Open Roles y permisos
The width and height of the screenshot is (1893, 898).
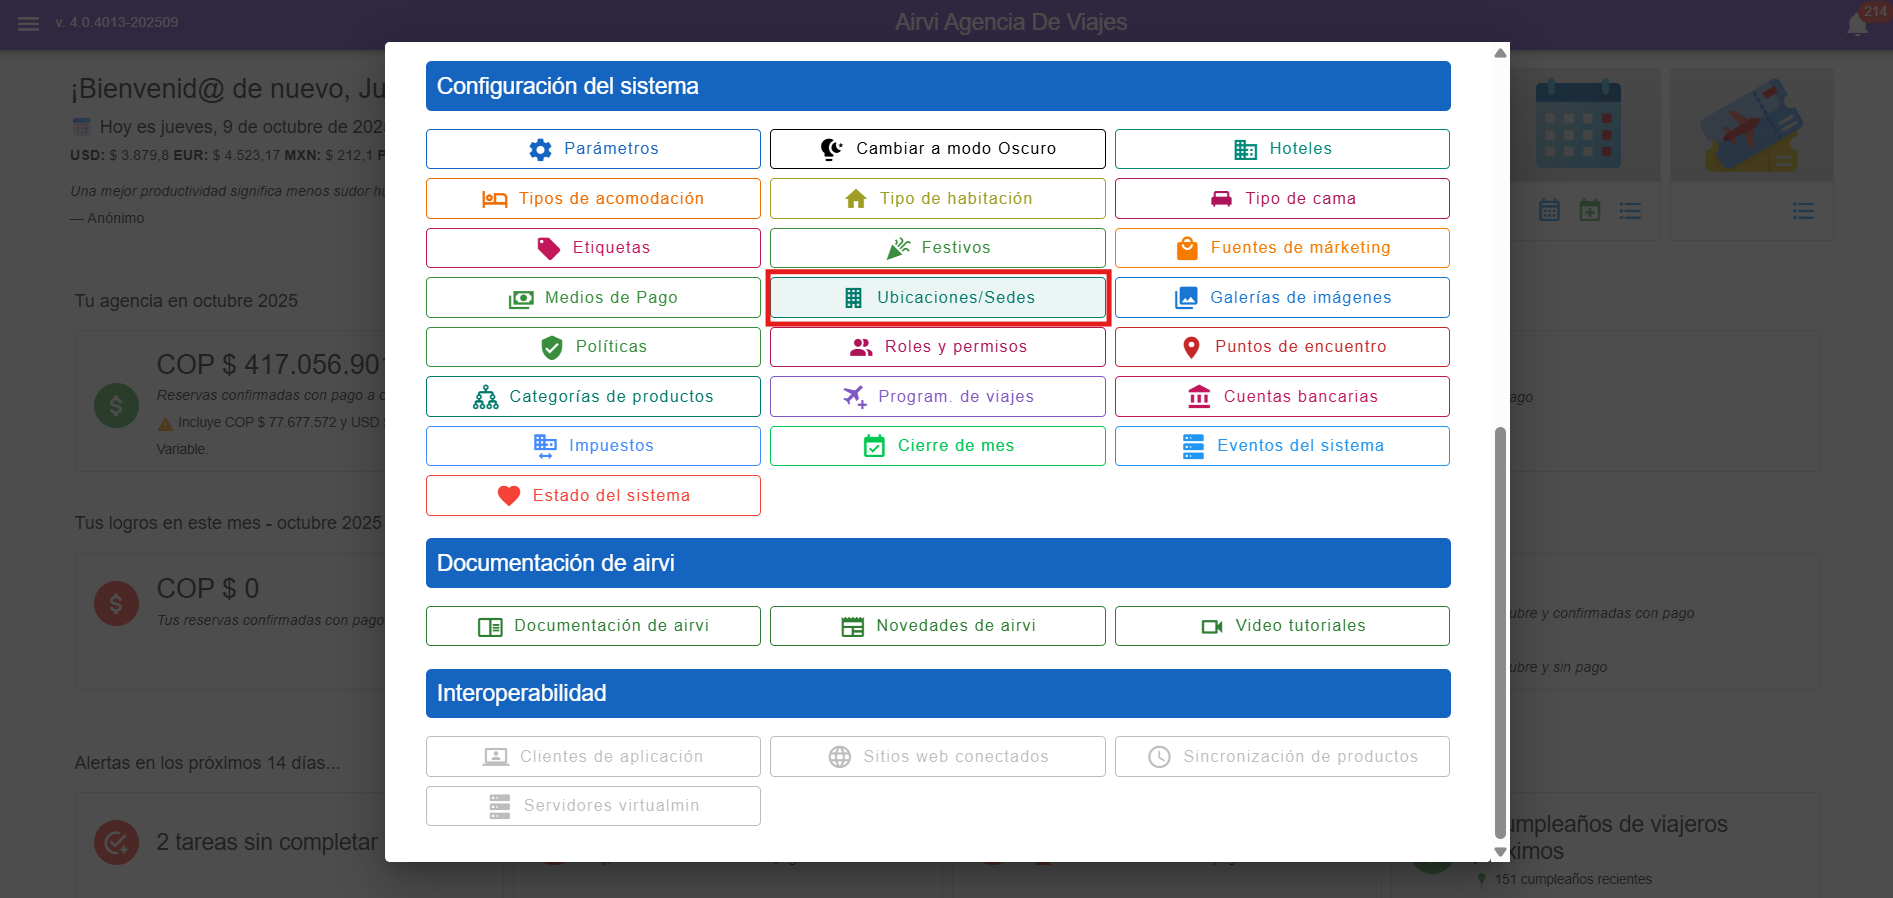937,347
